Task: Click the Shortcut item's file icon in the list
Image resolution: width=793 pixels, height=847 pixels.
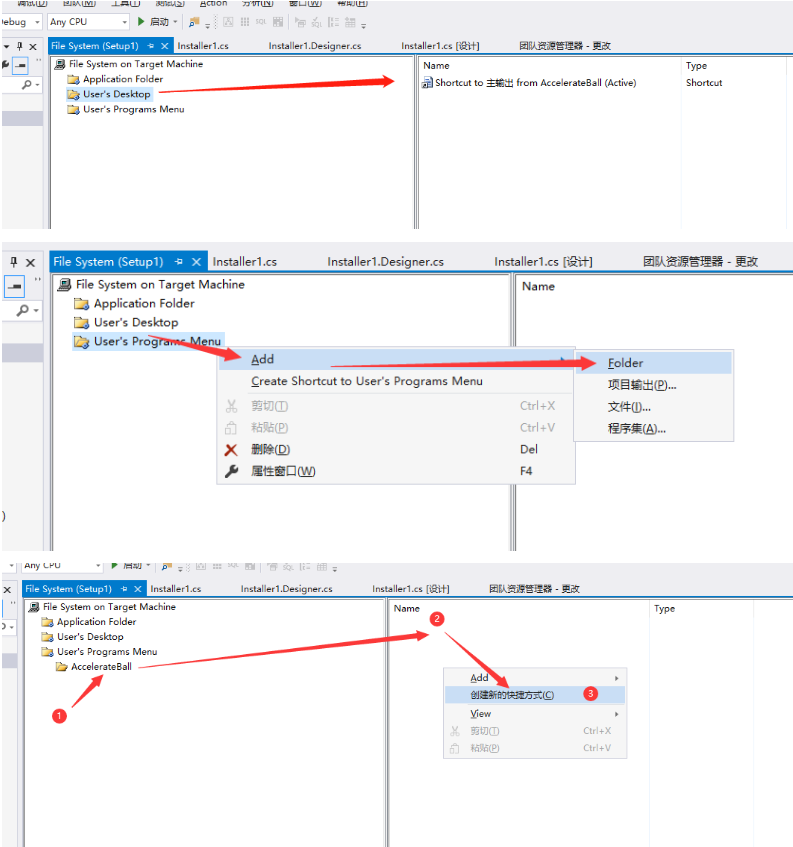Action: coord(427,83)
